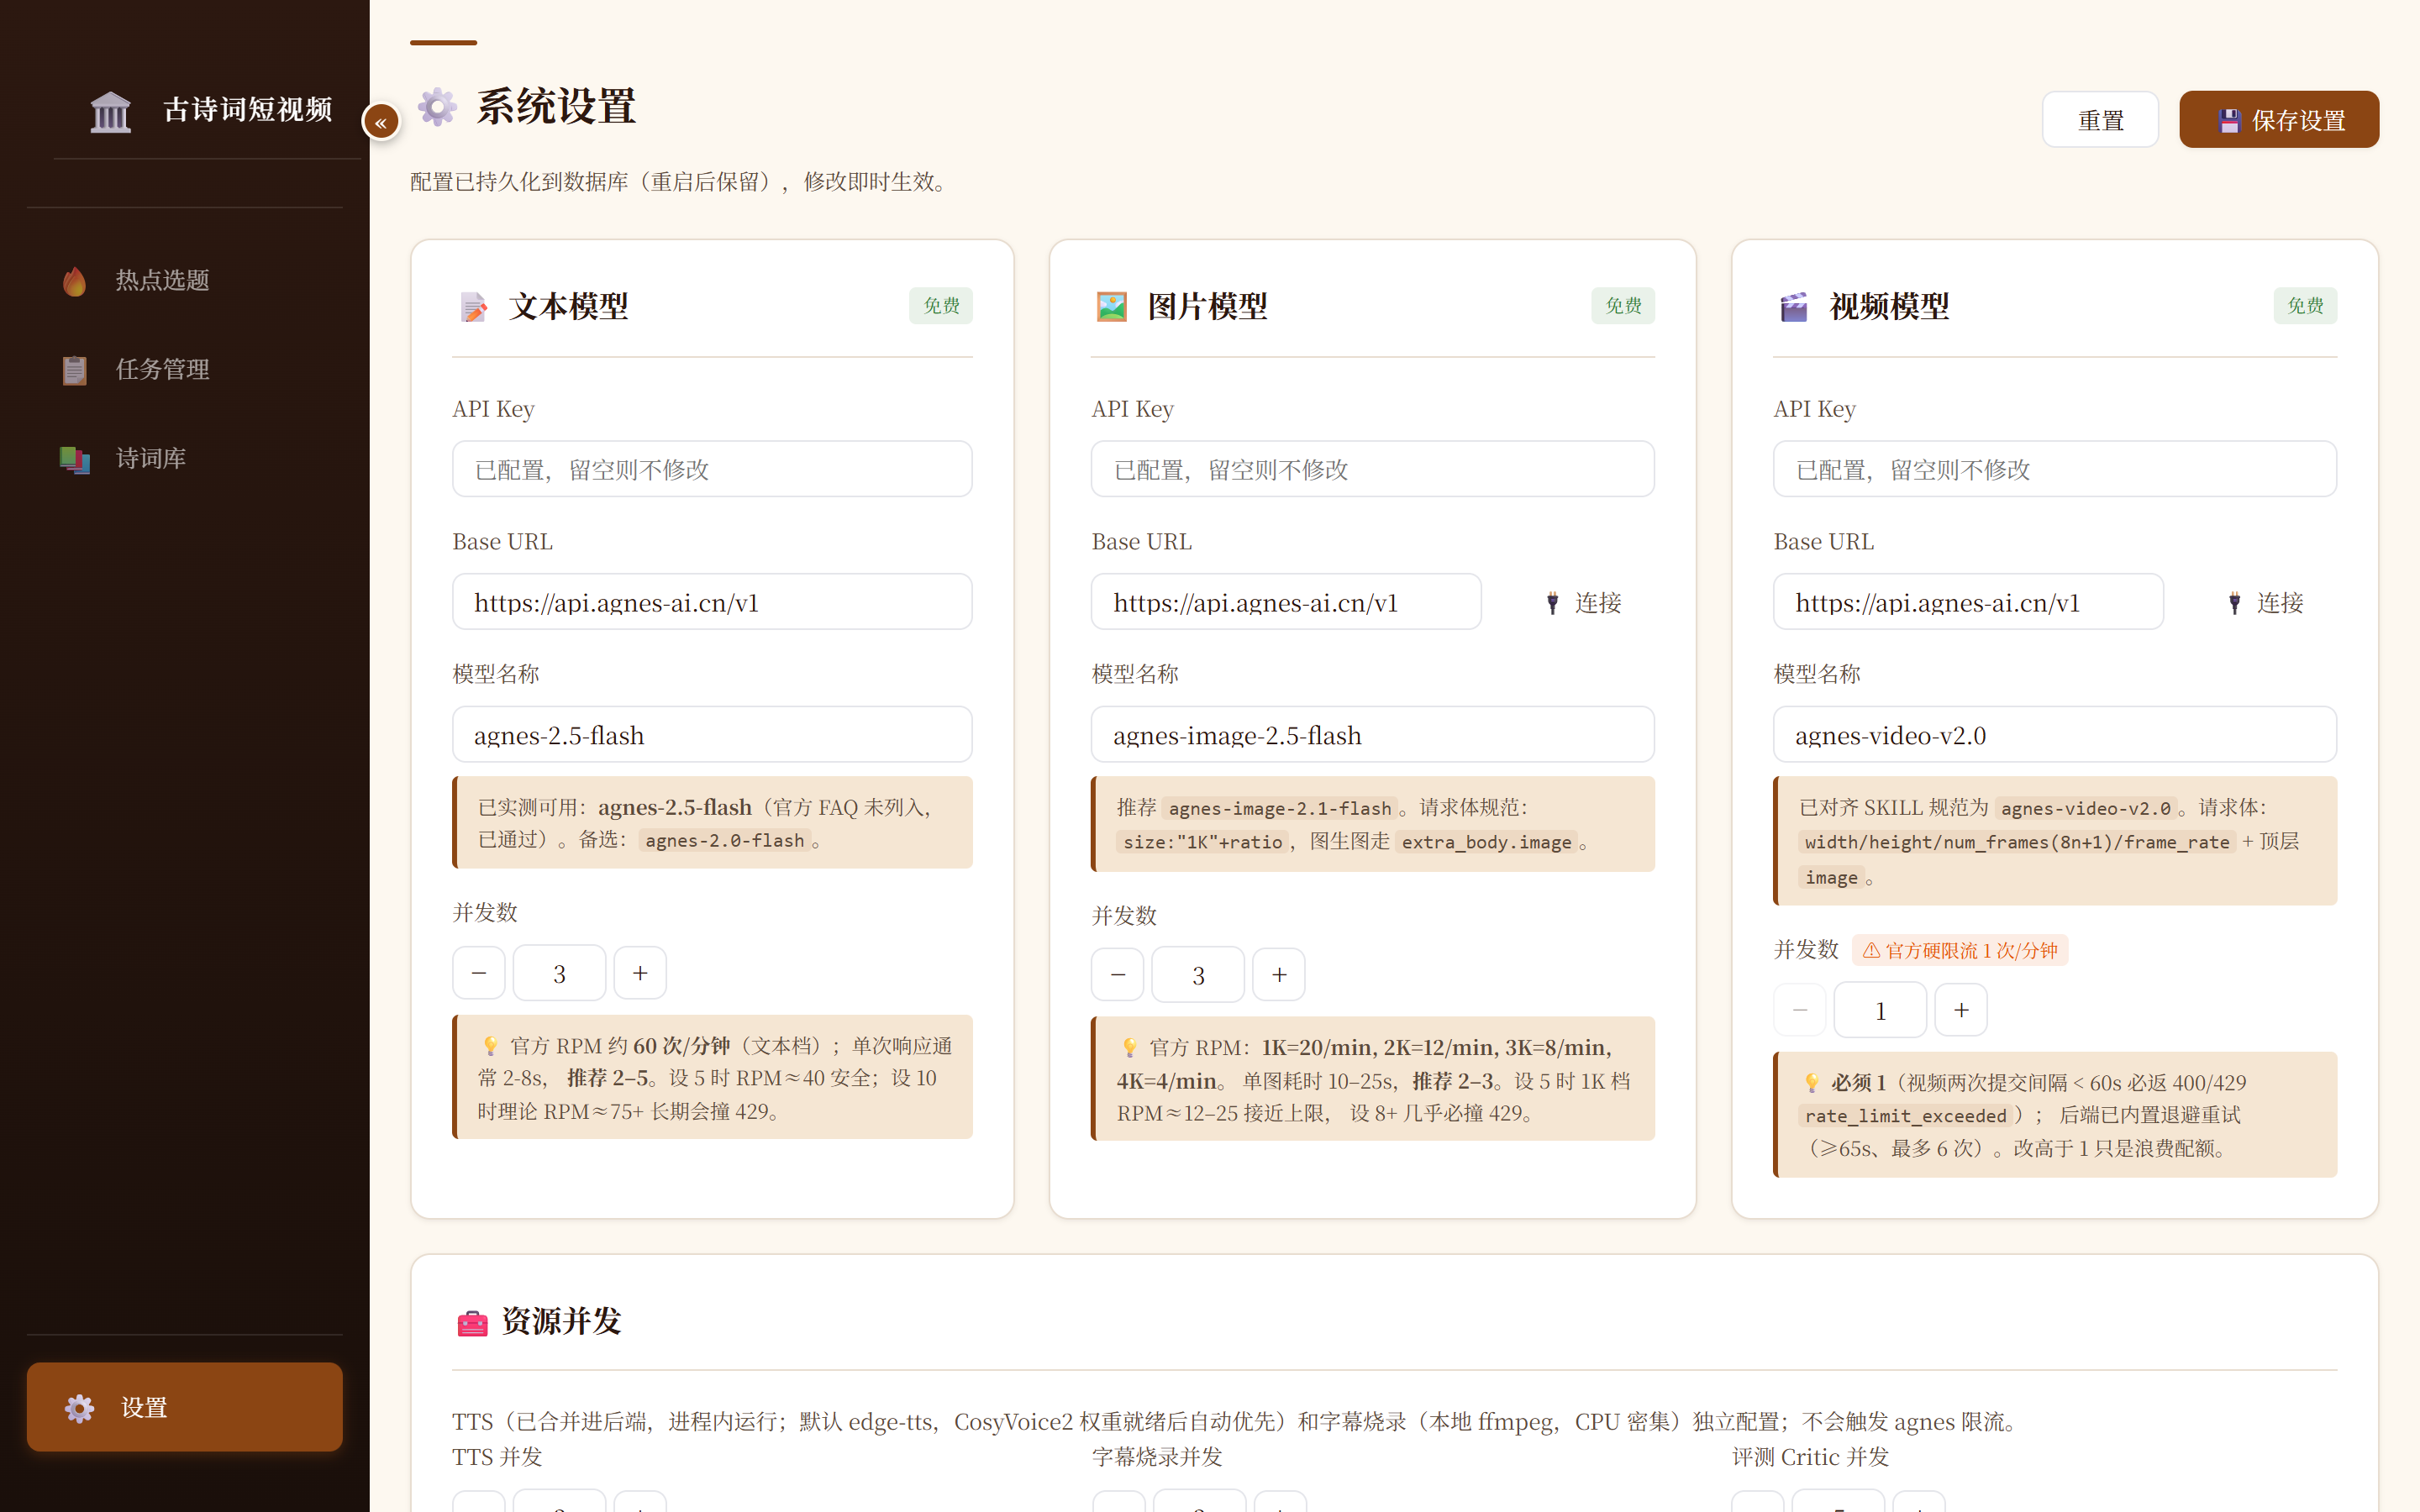The width and height of the screenshot is (2420, 1512).
Task: Increase video model concurrency with plus
Action: (x=1961, y=1010)
